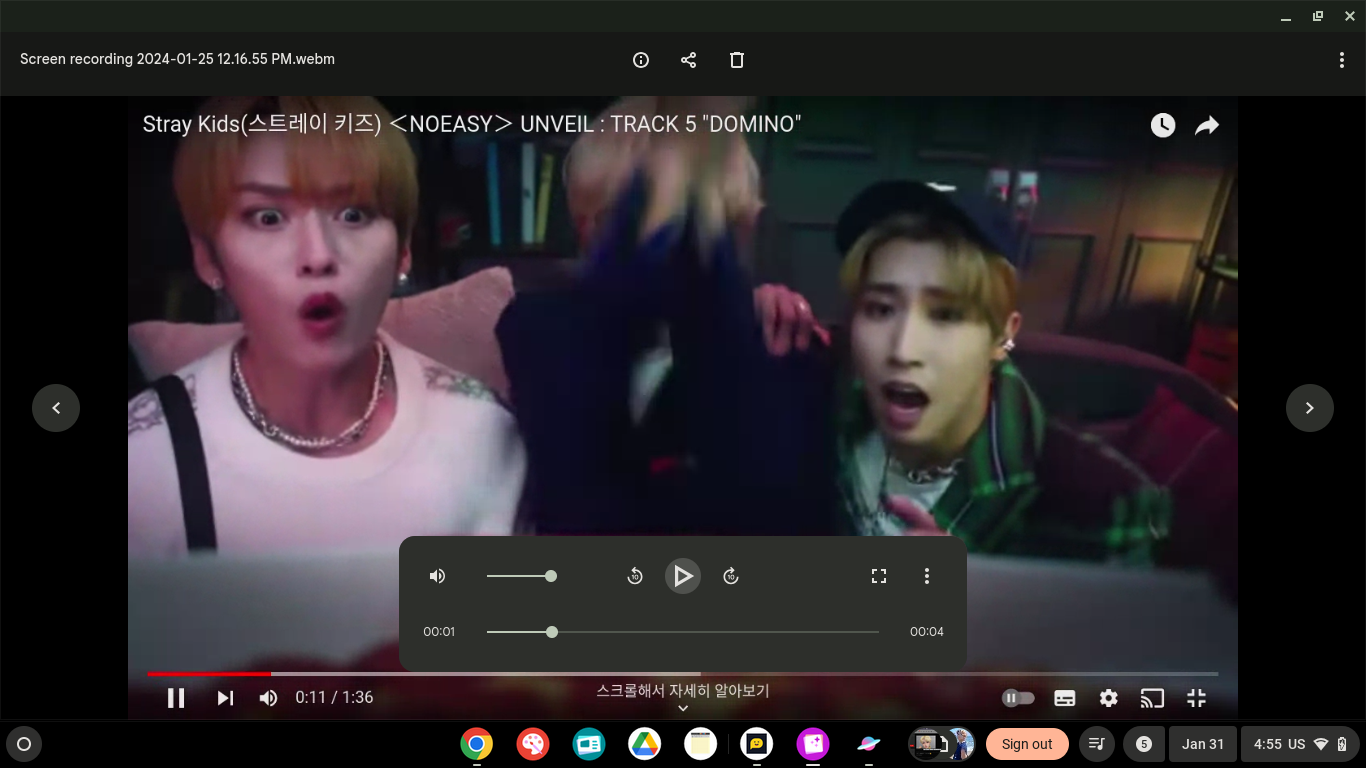Image resolution: width=1366 pixels, height=768 pixels.
Task: Open the purple Gallery app shelf icon
Action: [813, 744]
